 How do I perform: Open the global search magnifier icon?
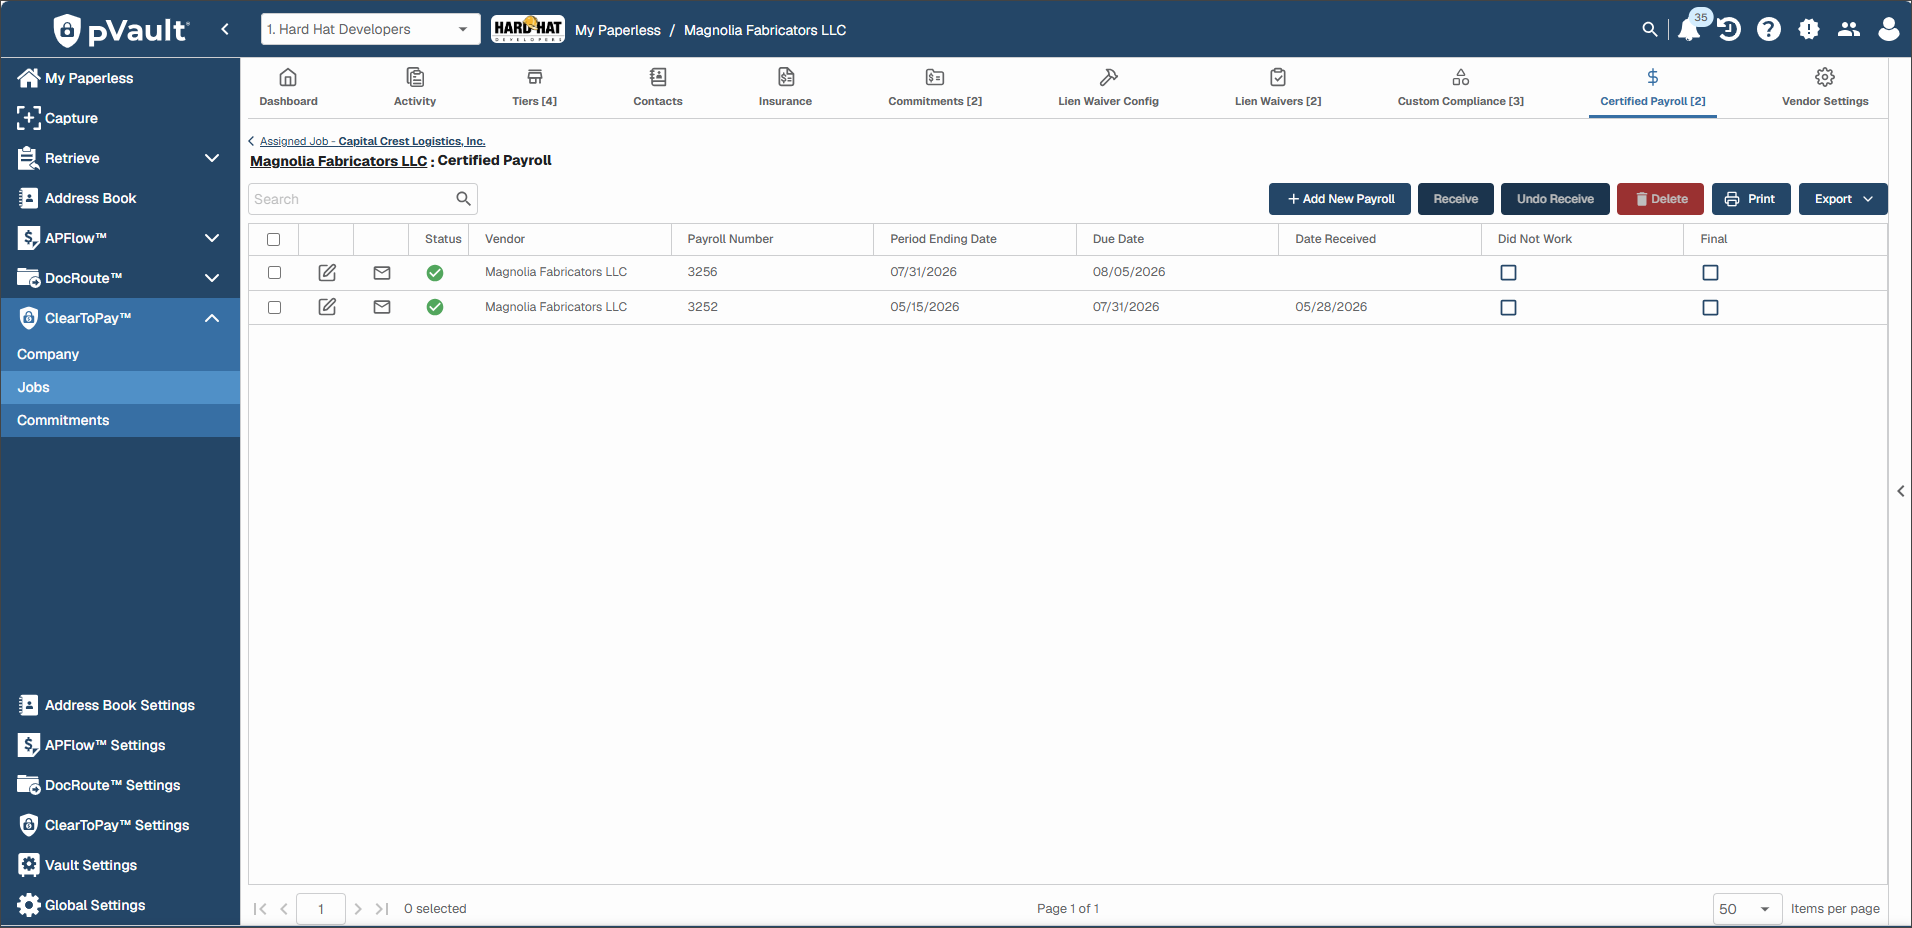click(1650, 30)
